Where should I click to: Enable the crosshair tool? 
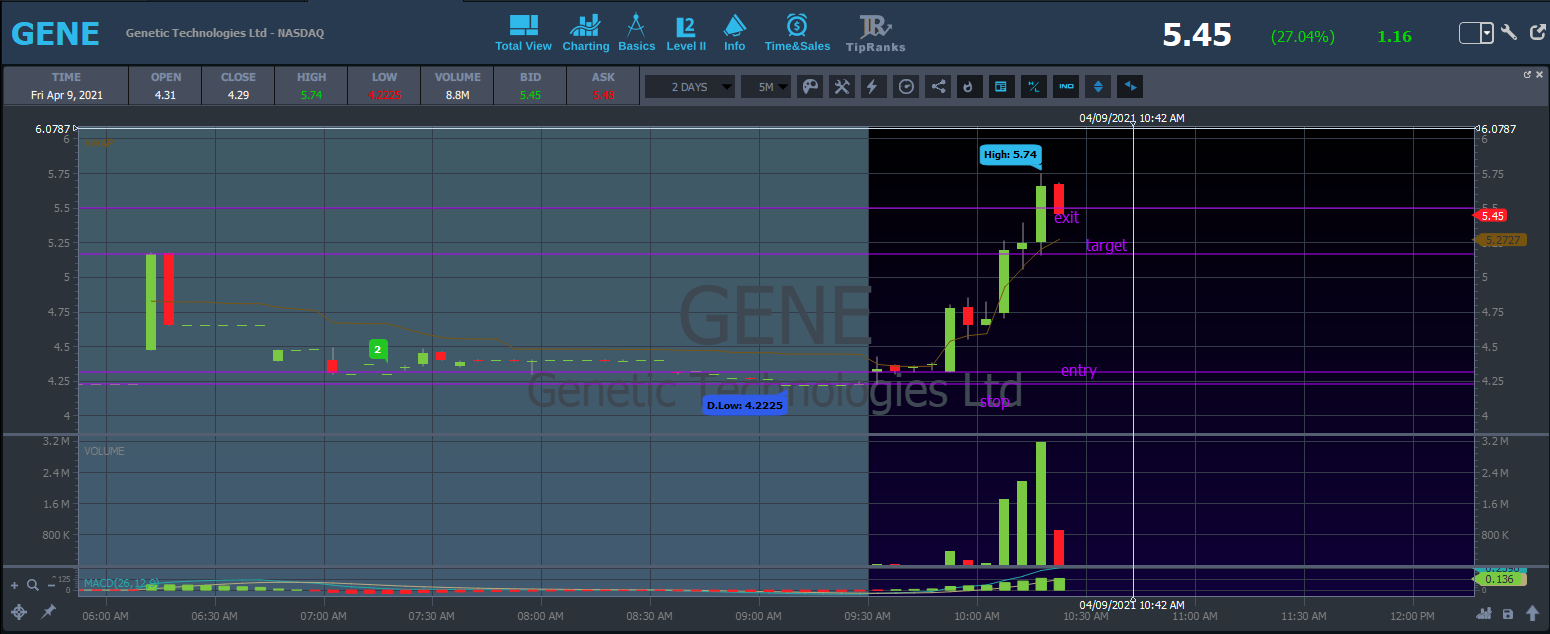point(19,612)
